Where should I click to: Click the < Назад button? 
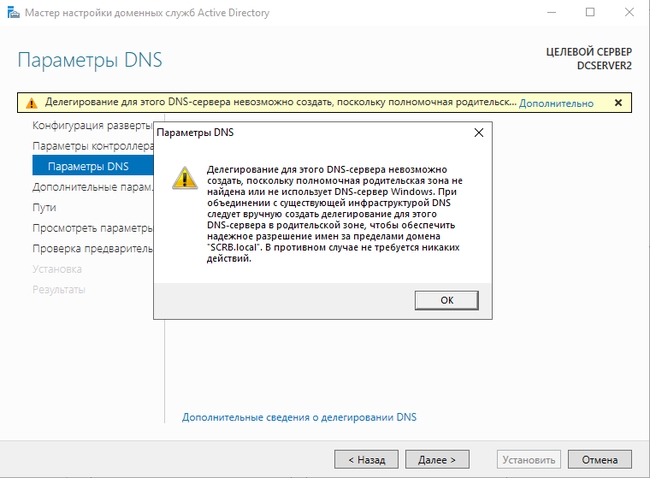(366, 460)
